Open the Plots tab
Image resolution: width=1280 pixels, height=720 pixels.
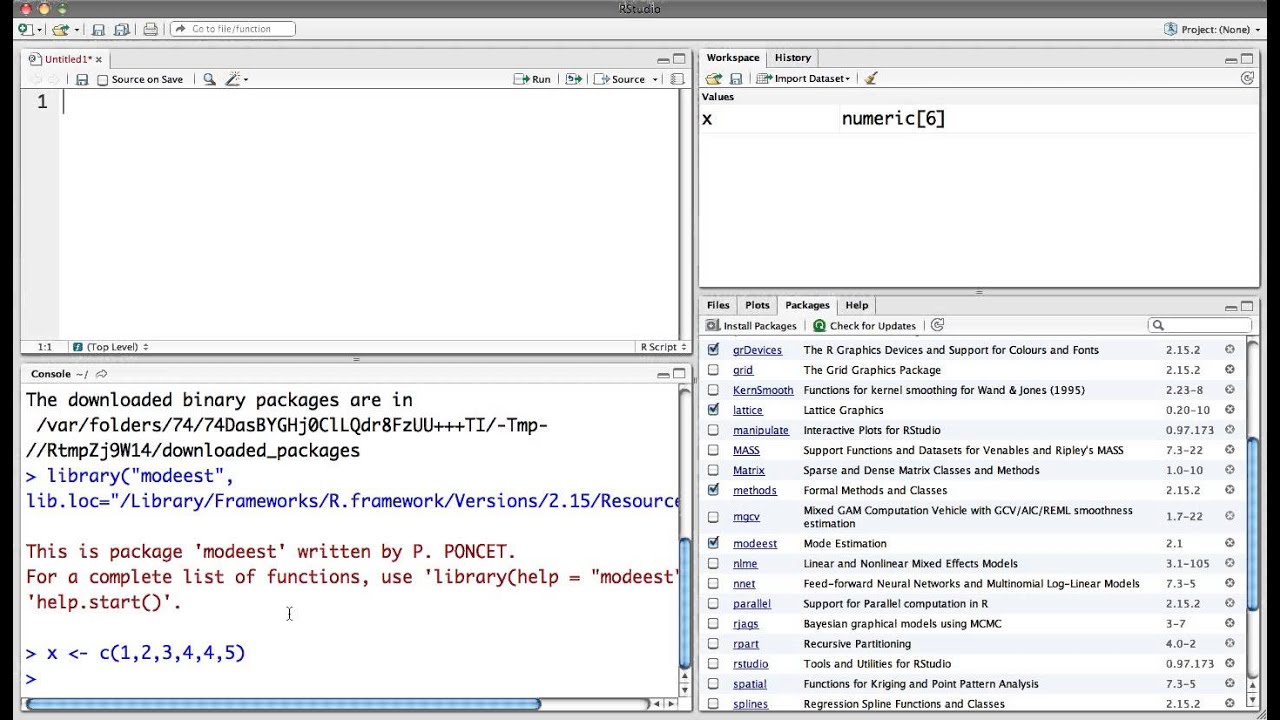click(x=757, y=305)
